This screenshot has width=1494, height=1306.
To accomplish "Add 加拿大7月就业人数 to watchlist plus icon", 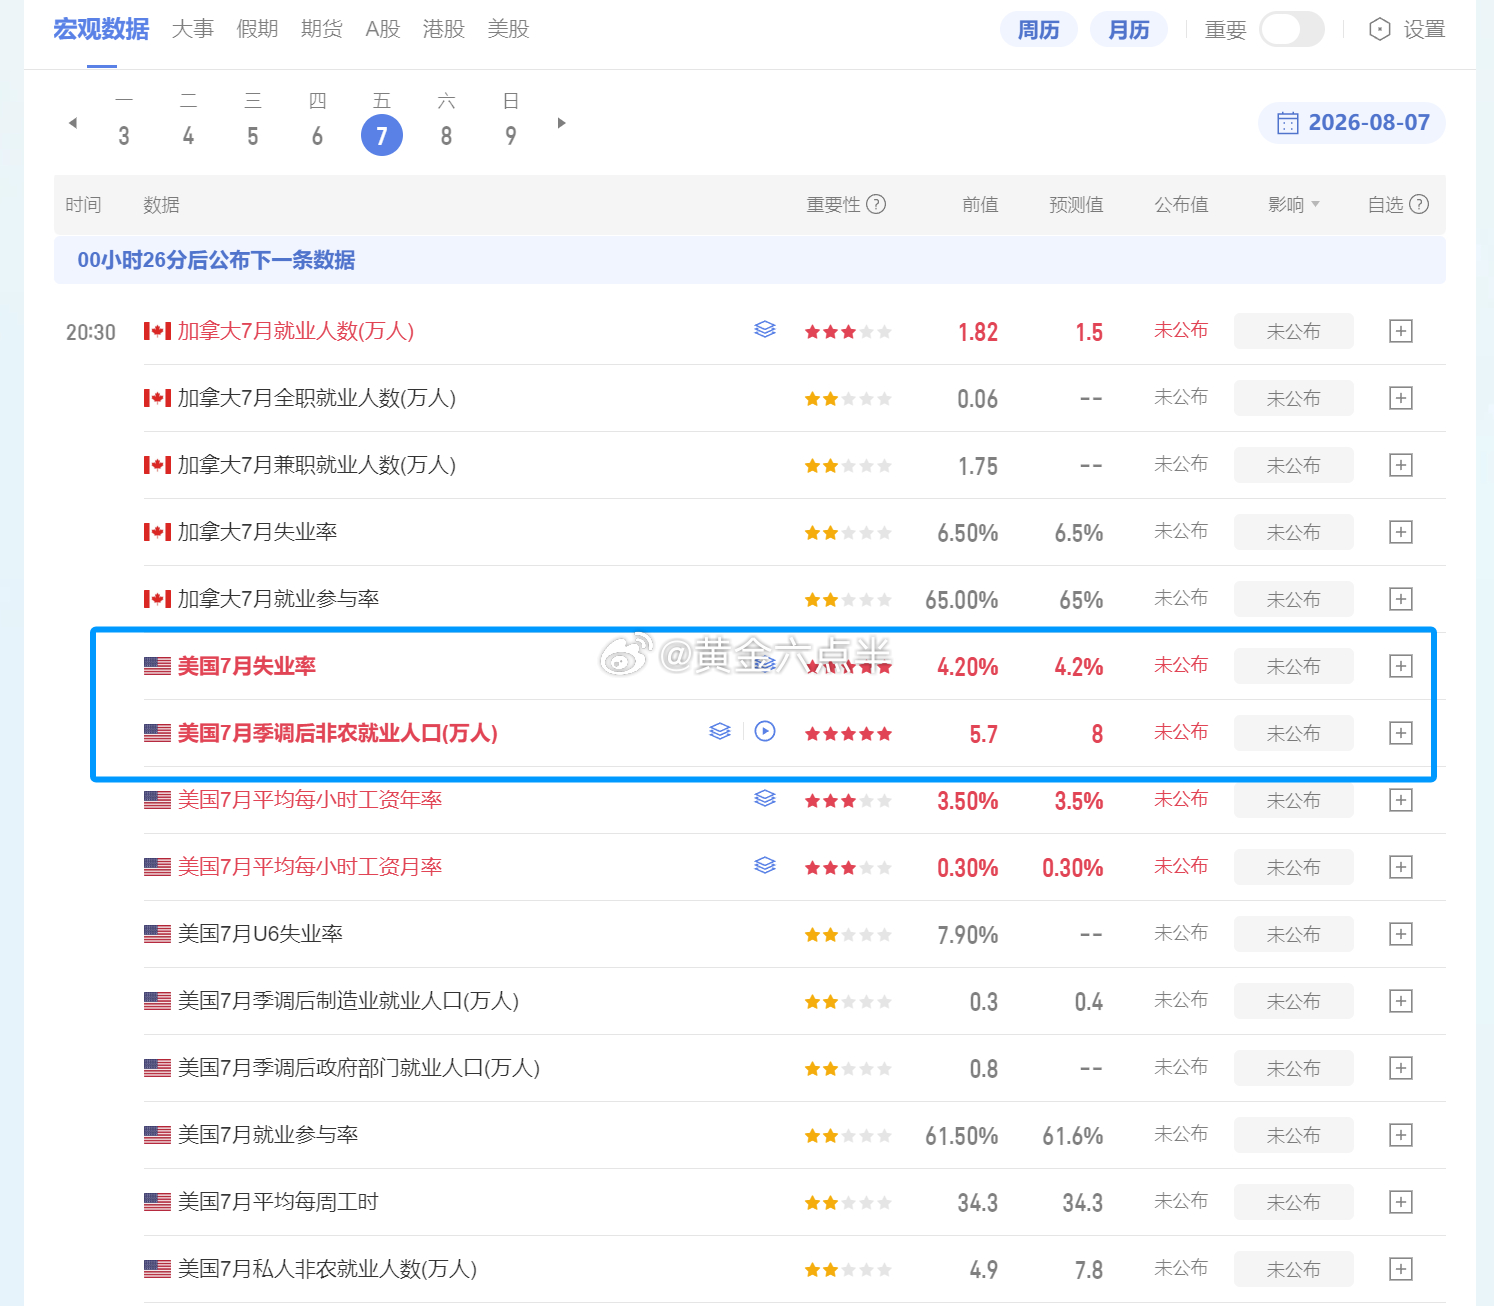I will [x=1401, y=331].
